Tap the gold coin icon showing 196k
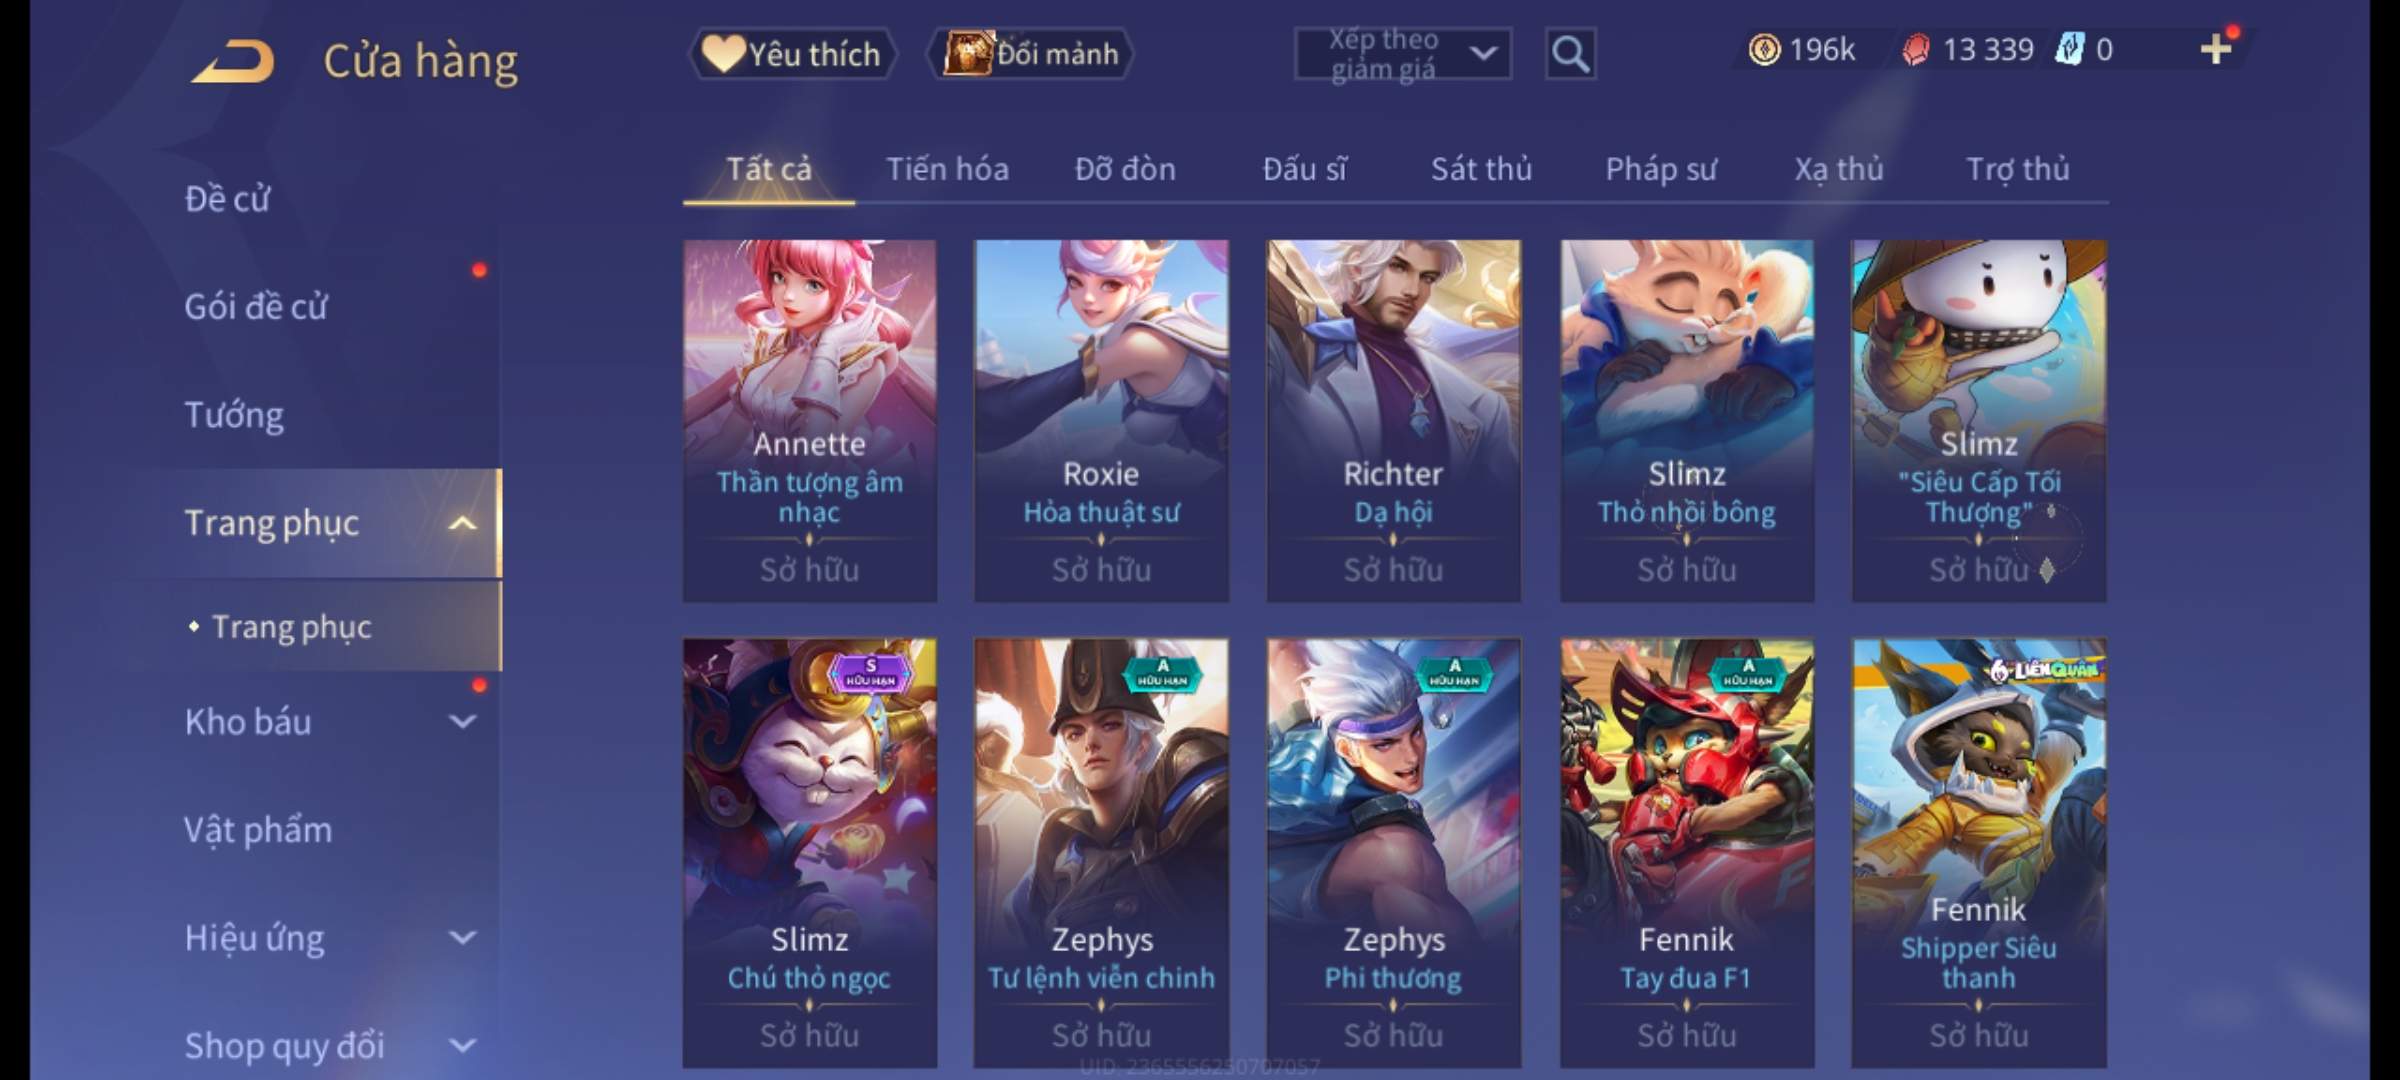 click(1764, 50)
